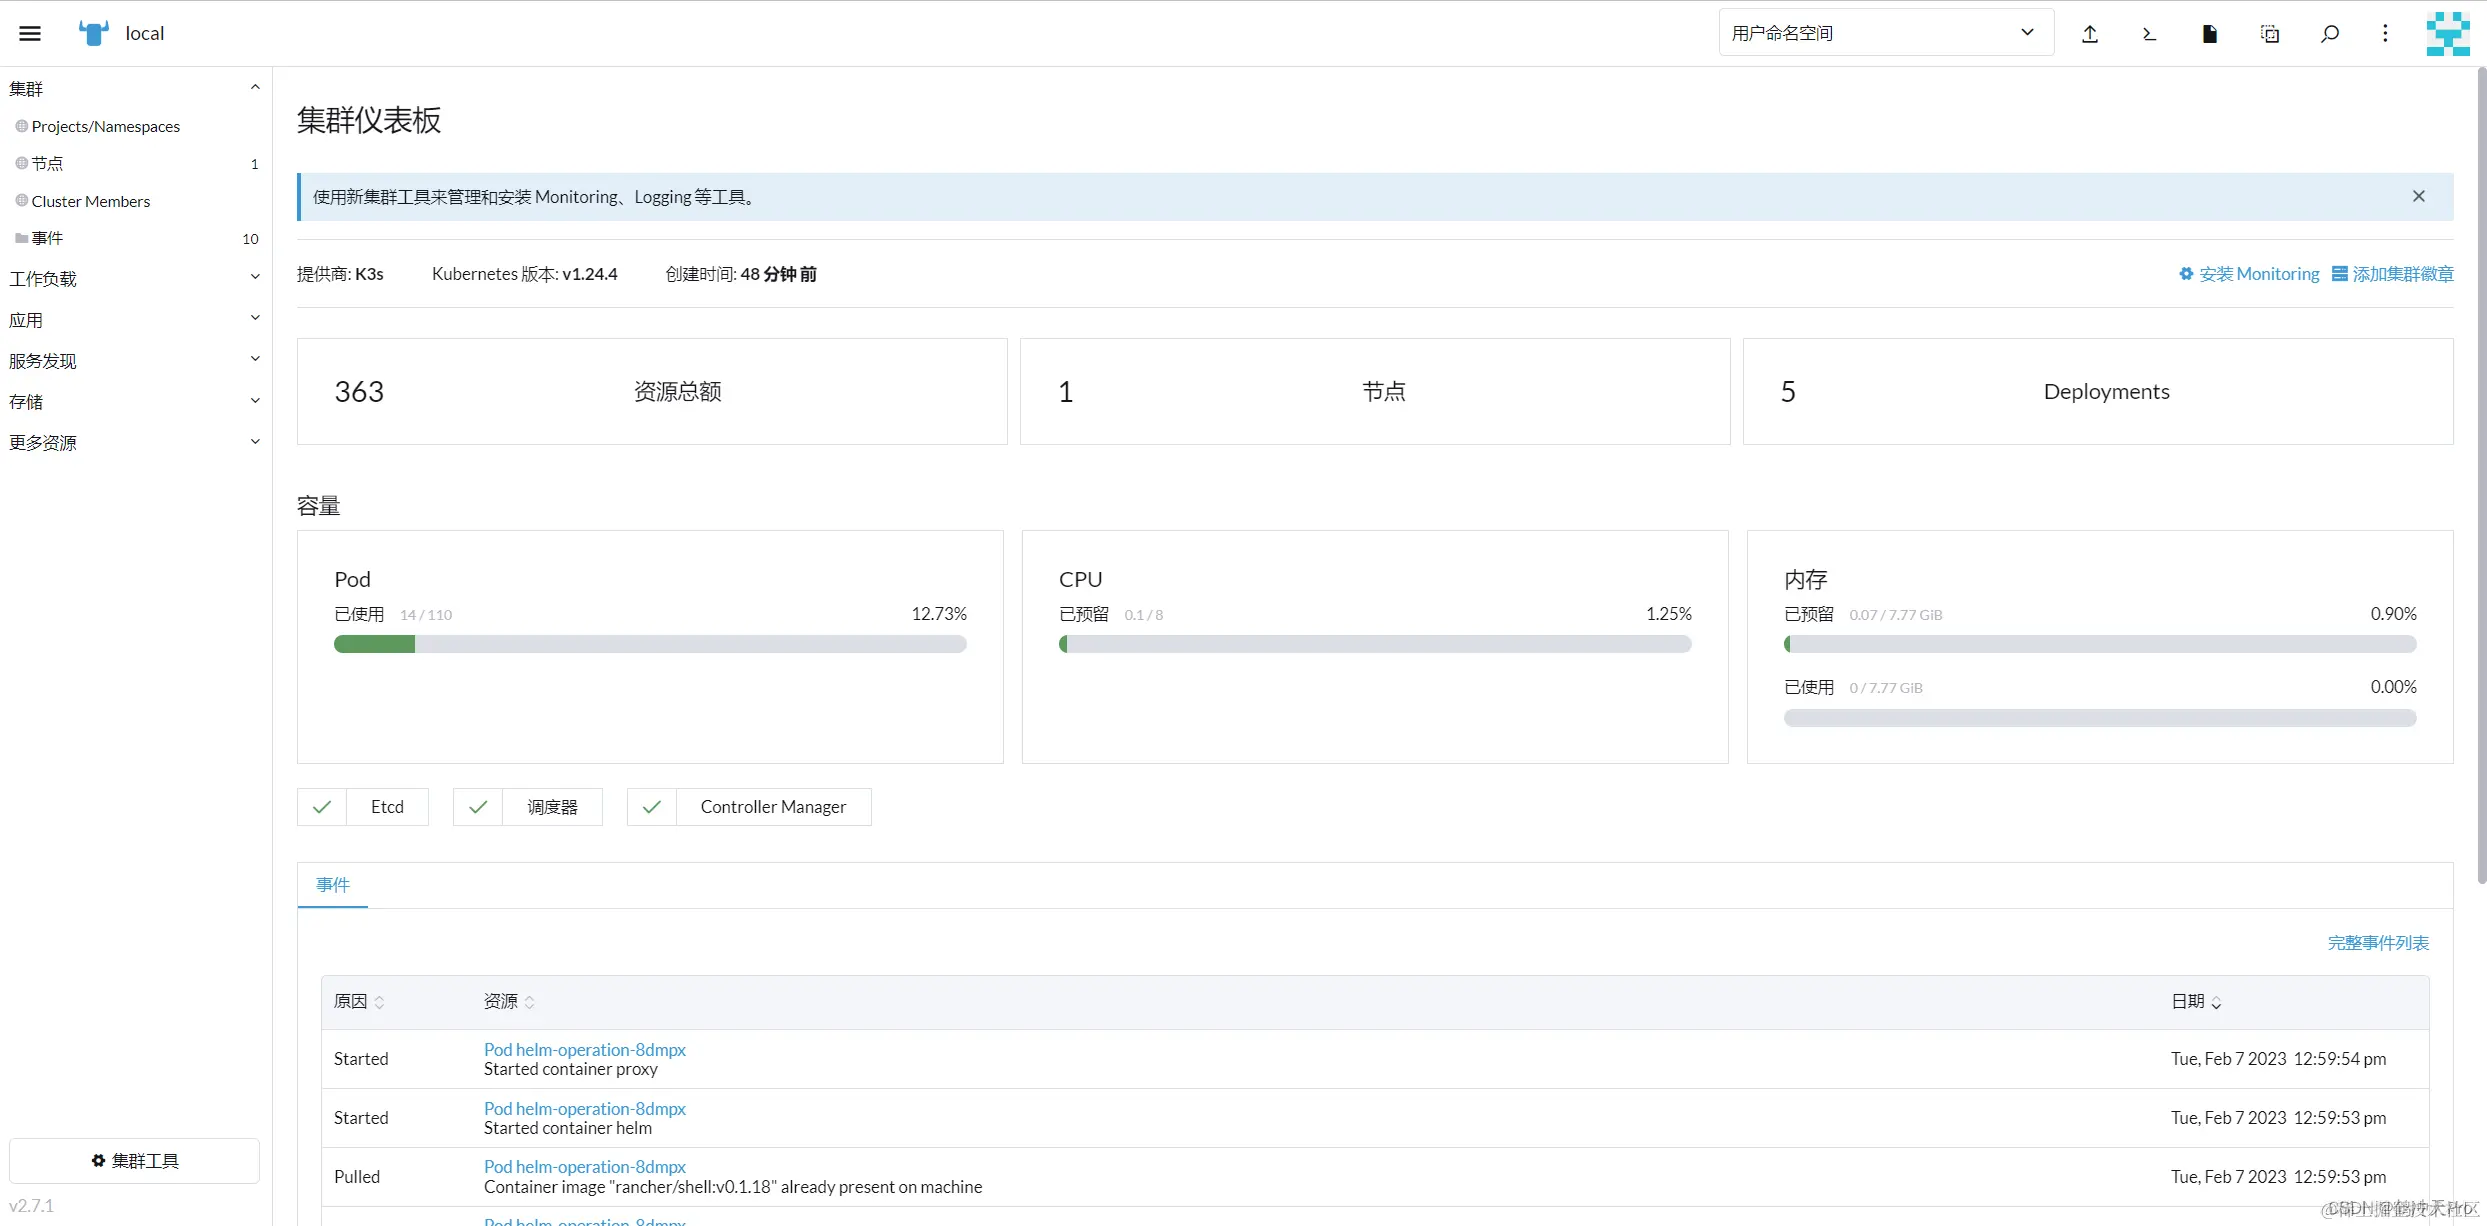Open the 用户命名空间 namespace dropdown
Viewport: 2487px width, 1226px height.
[x=1886, y=33]
